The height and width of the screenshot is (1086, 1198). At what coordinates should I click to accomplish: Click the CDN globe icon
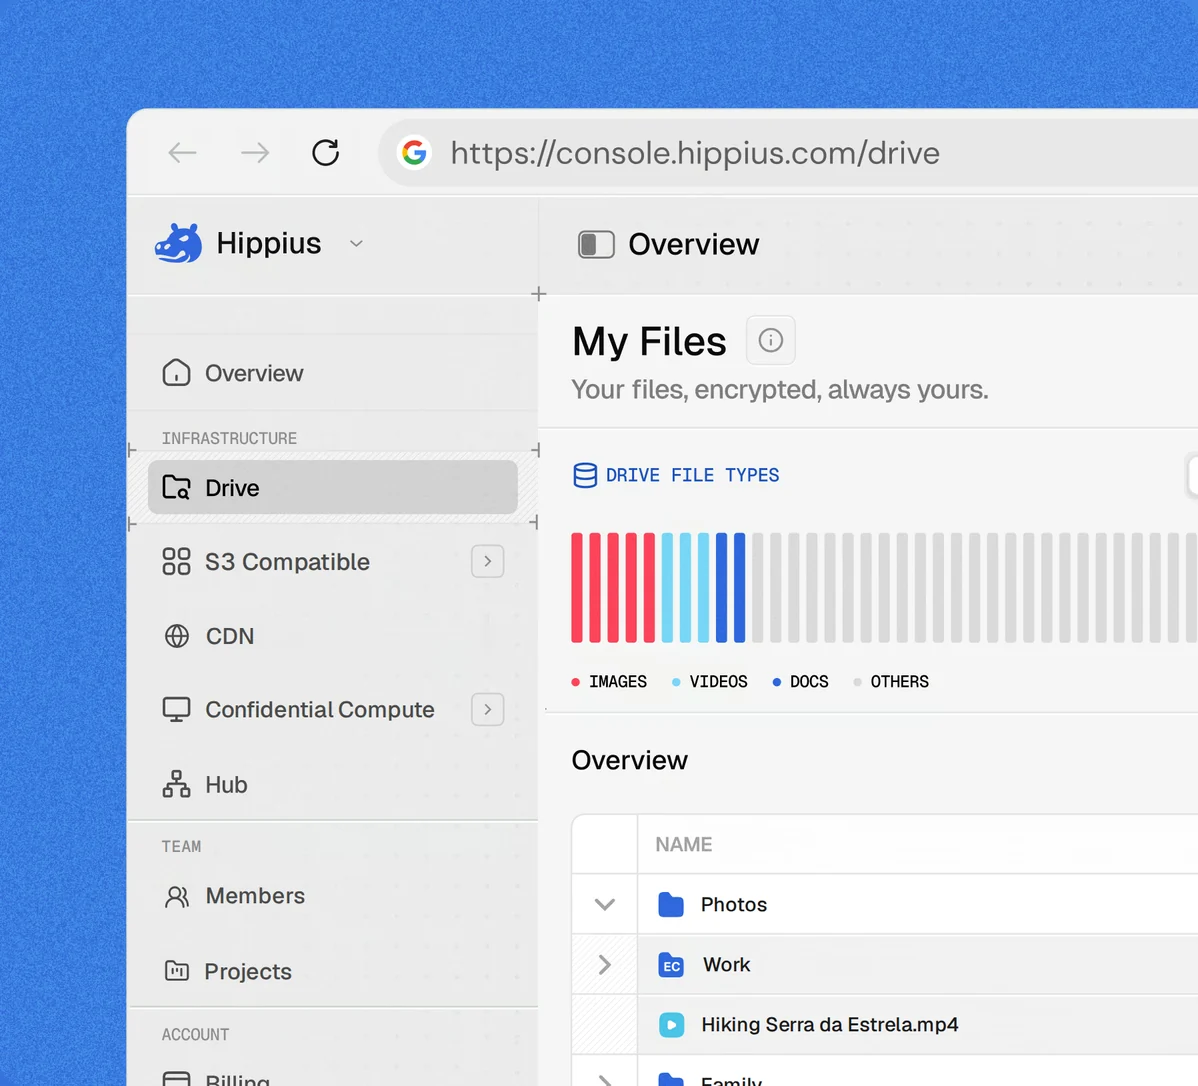point(176,636)
